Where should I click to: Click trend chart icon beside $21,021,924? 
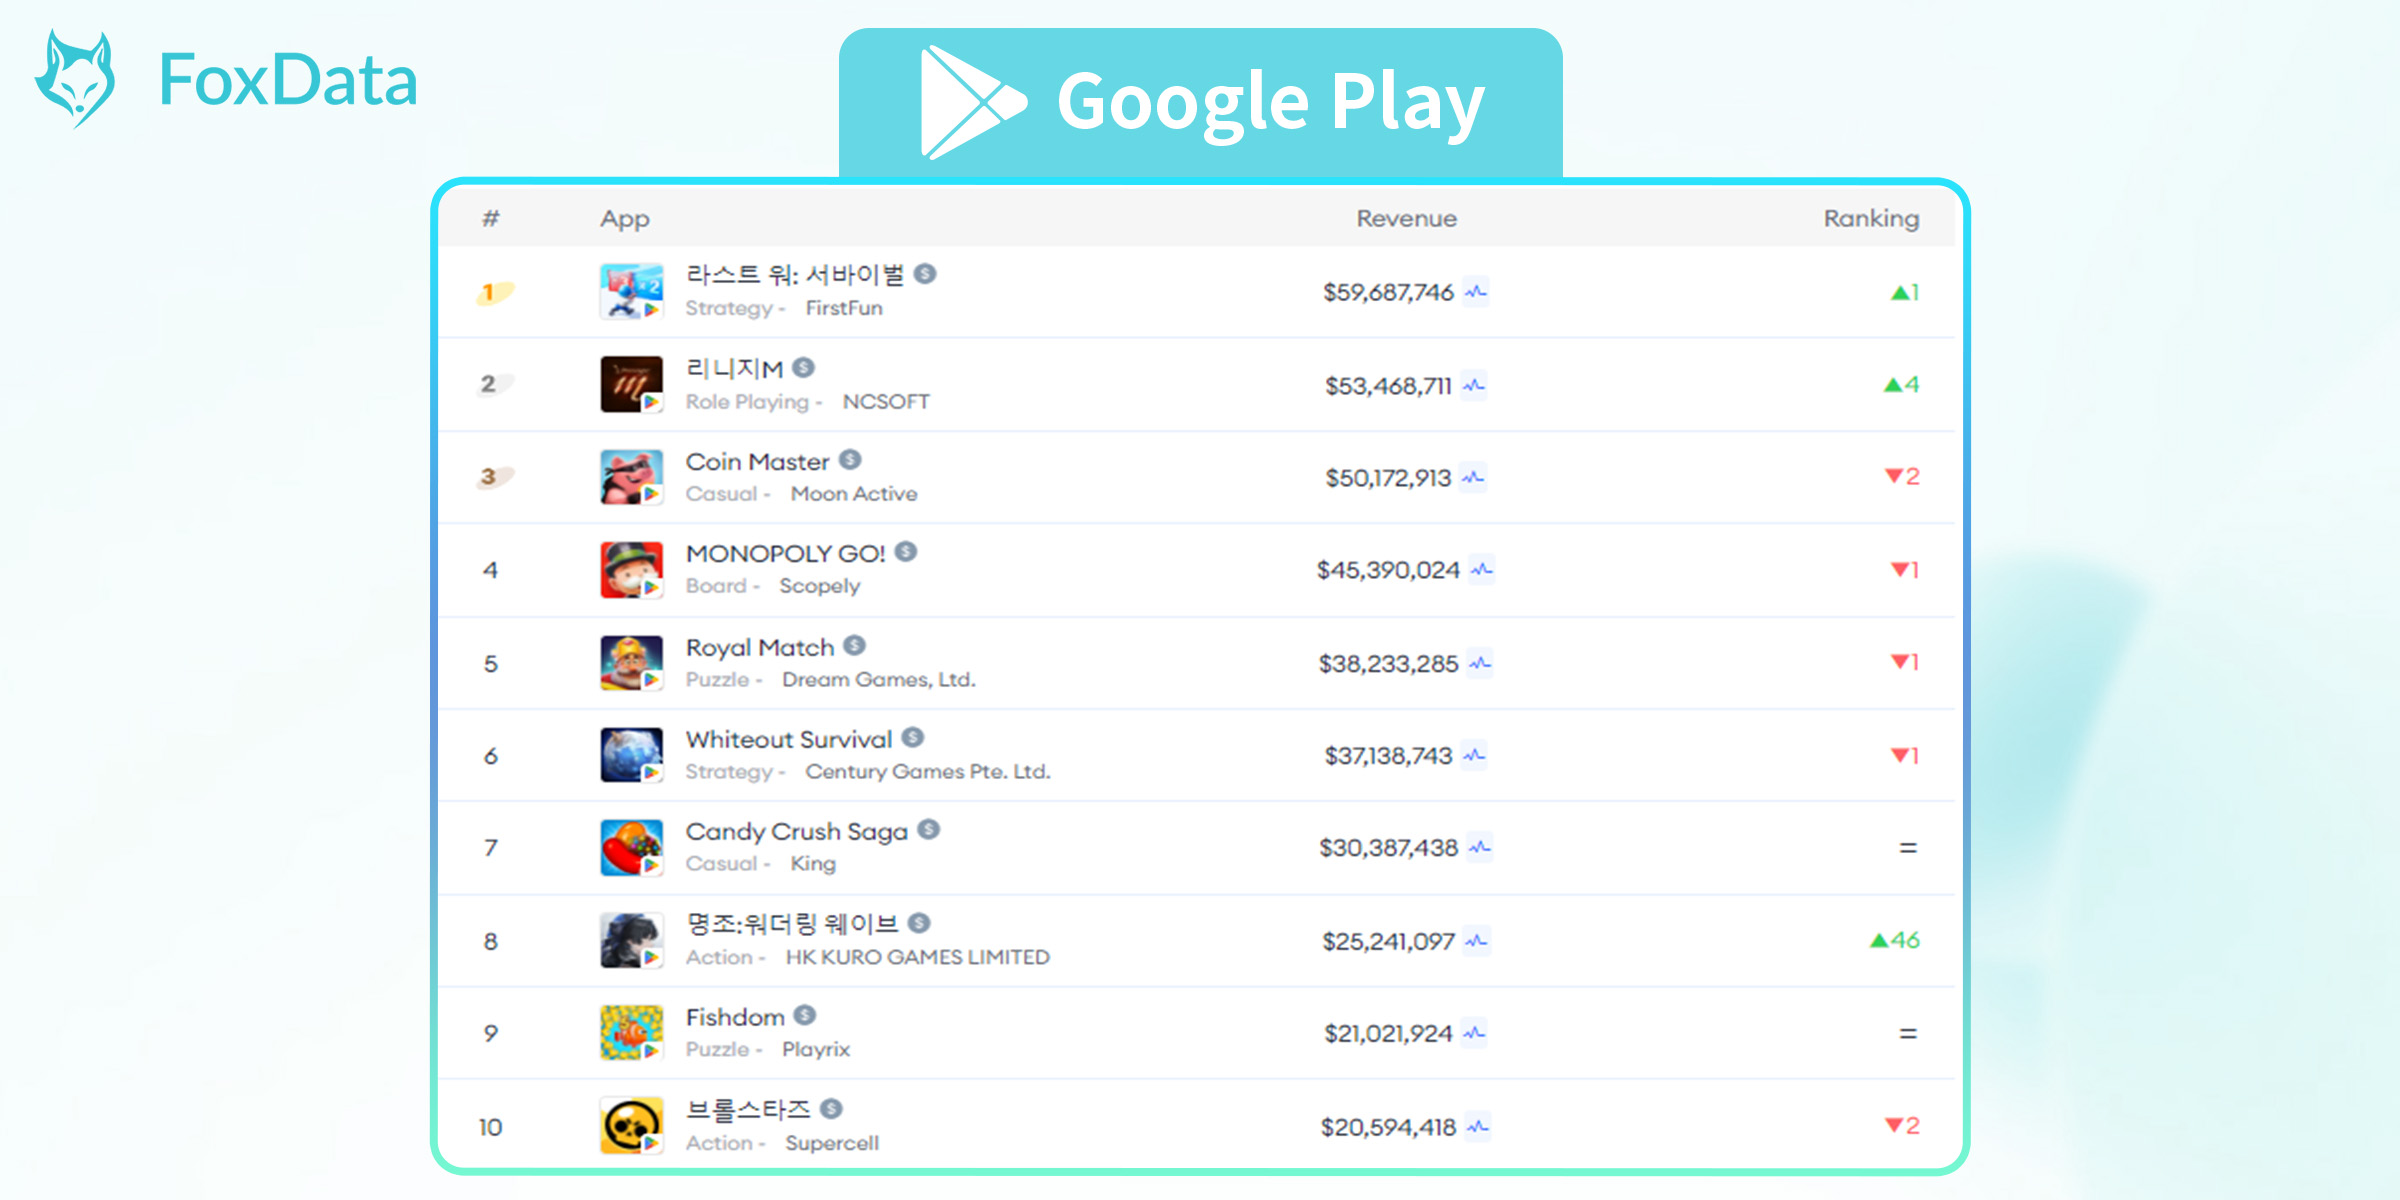[x=1474, y=1033]
